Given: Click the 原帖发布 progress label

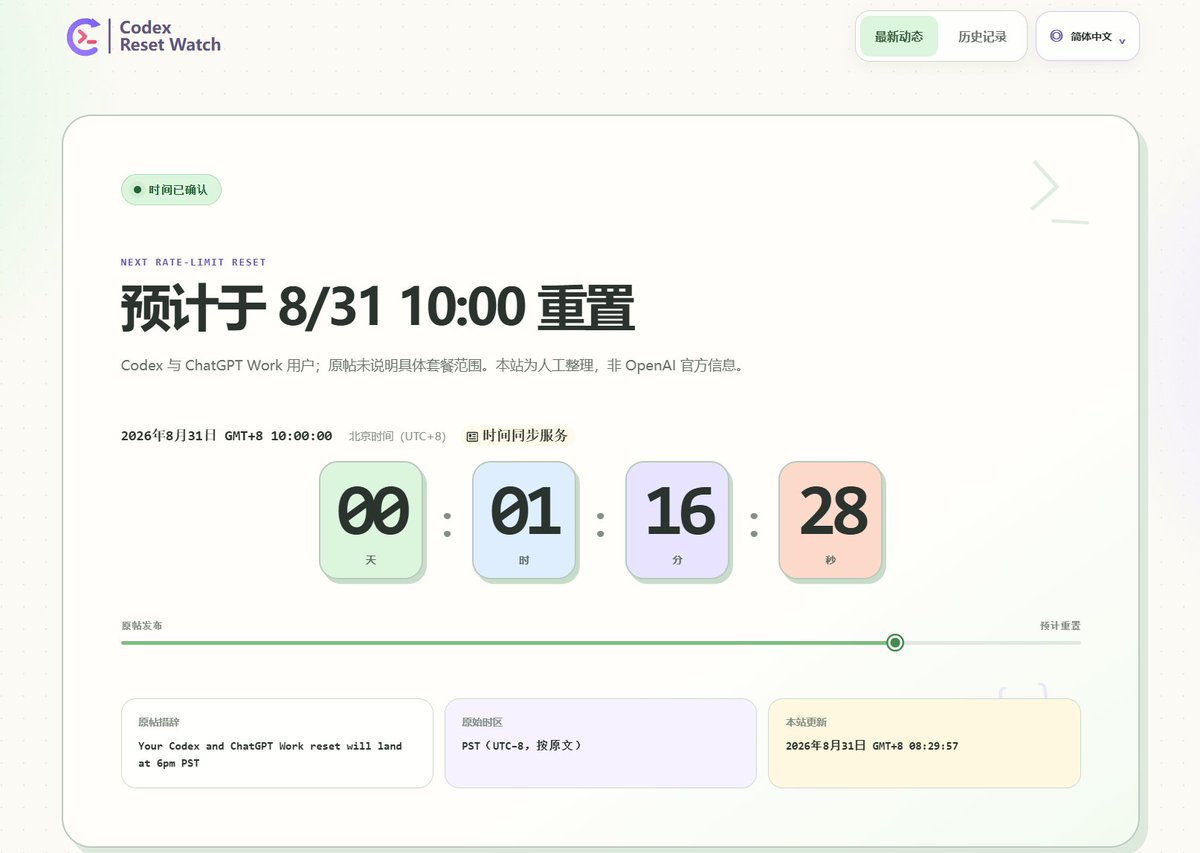Looking at the screenshot, I should pyautogui.click(x=141, y=625).
